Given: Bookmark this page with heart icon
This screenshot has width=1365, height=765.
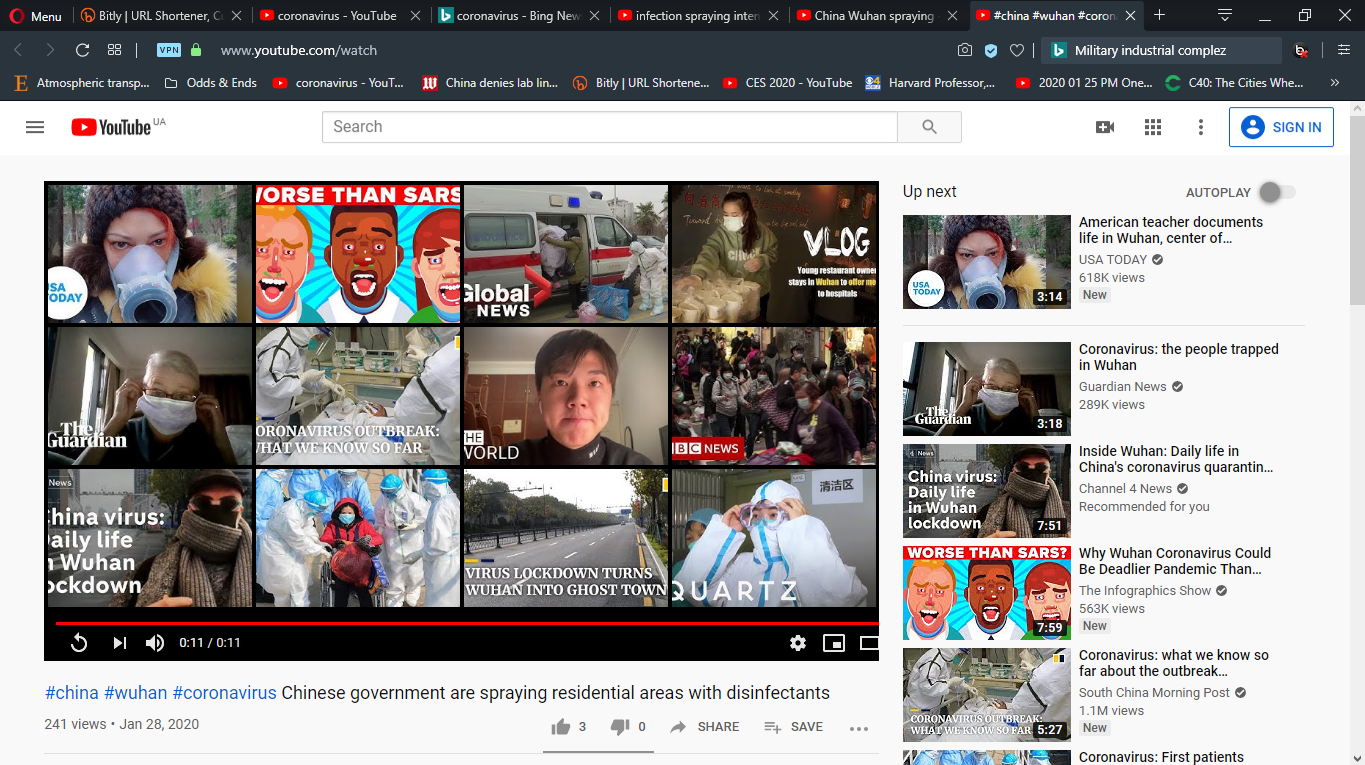Looking at the screenshot, I should (x=1017, y=50).
